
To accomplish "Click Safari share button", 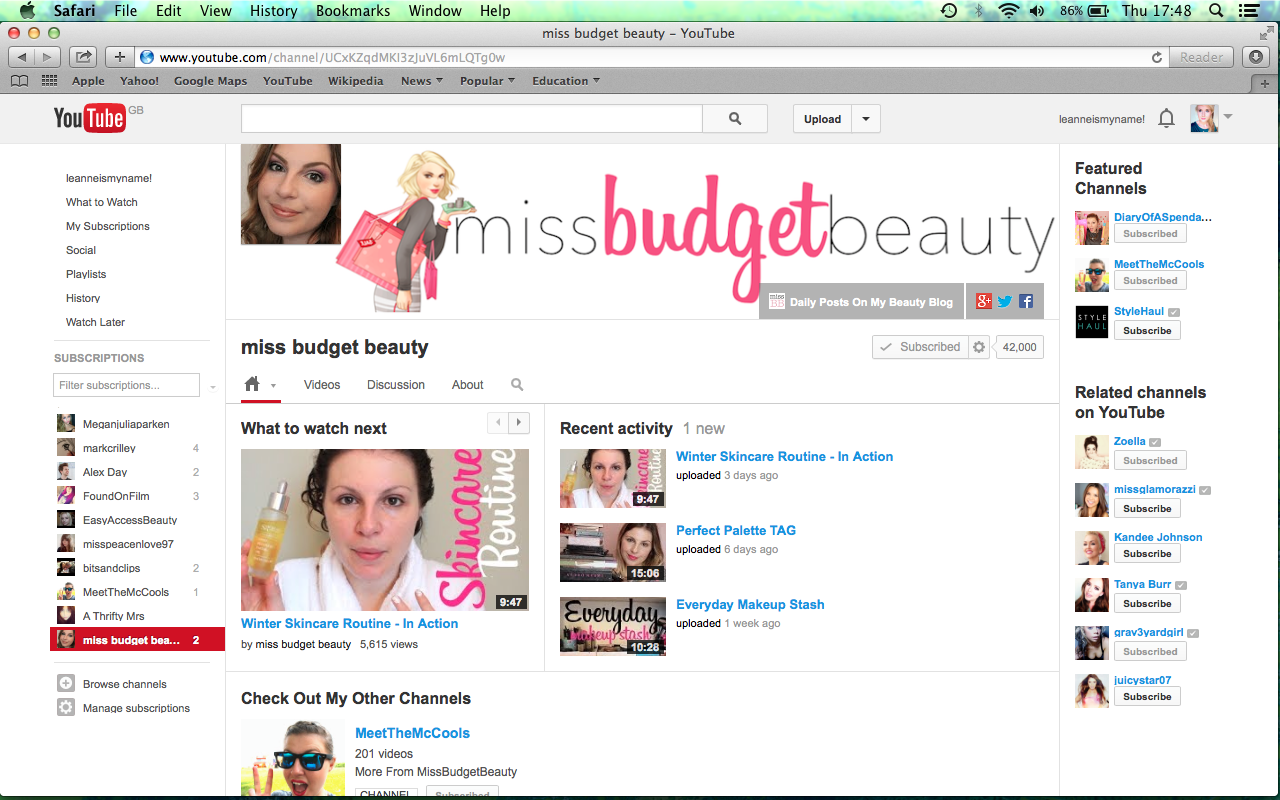I will pyautogui.click(x=84, y=57).
